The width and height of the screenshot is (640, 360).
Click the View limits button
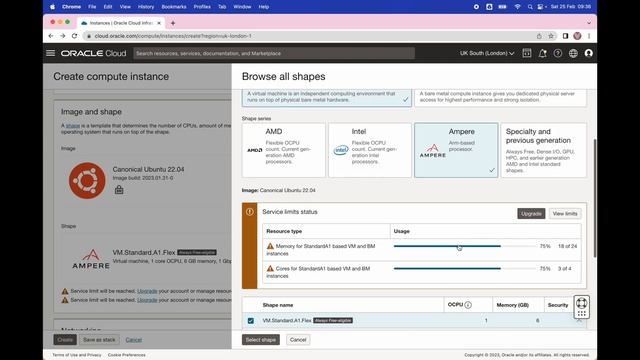click(565, 213)
